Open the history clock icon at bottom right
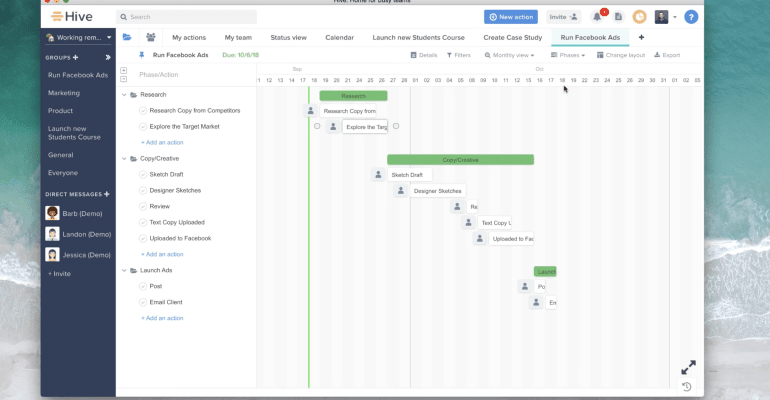Viewport: 770px width, 400px height. coord(687,387)
